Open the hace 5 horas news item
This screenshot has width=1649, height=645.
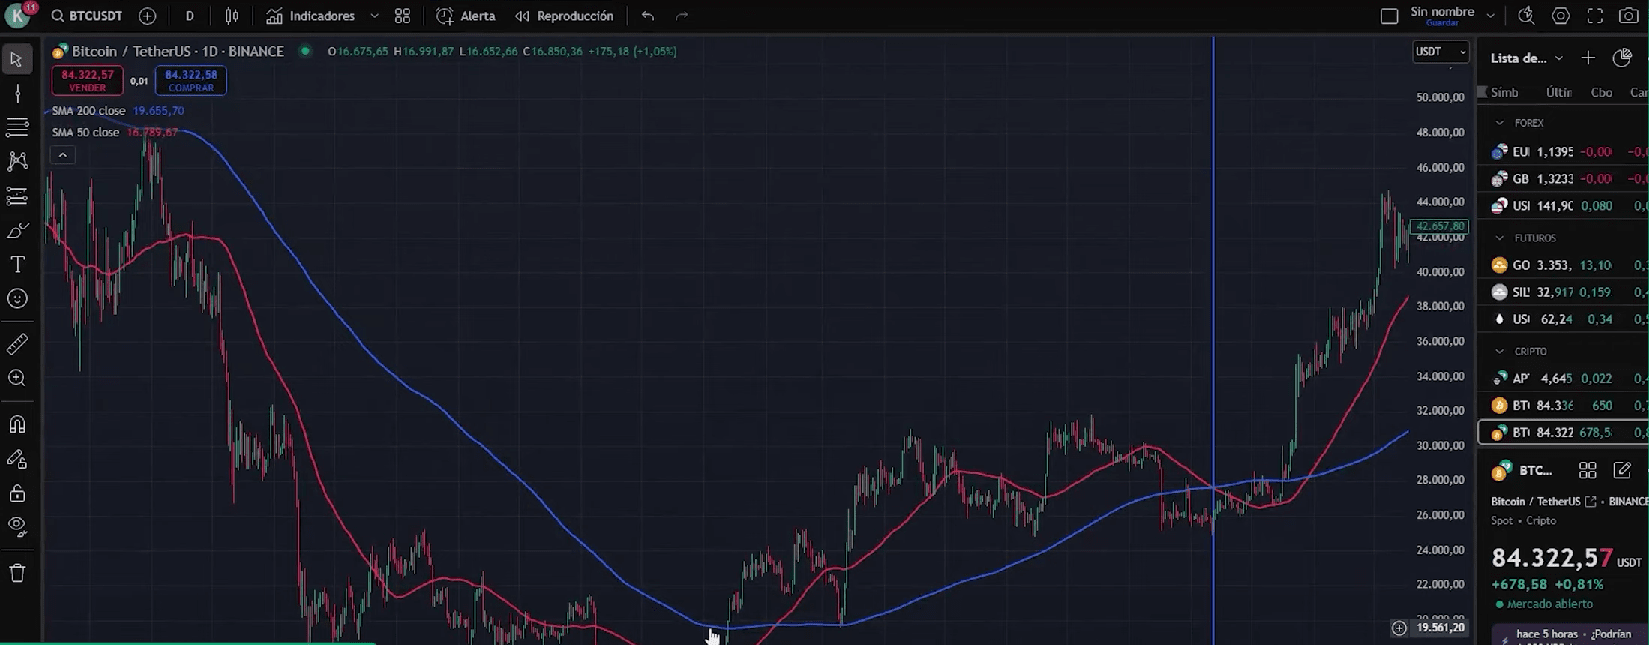click(x=1570, y=634)
